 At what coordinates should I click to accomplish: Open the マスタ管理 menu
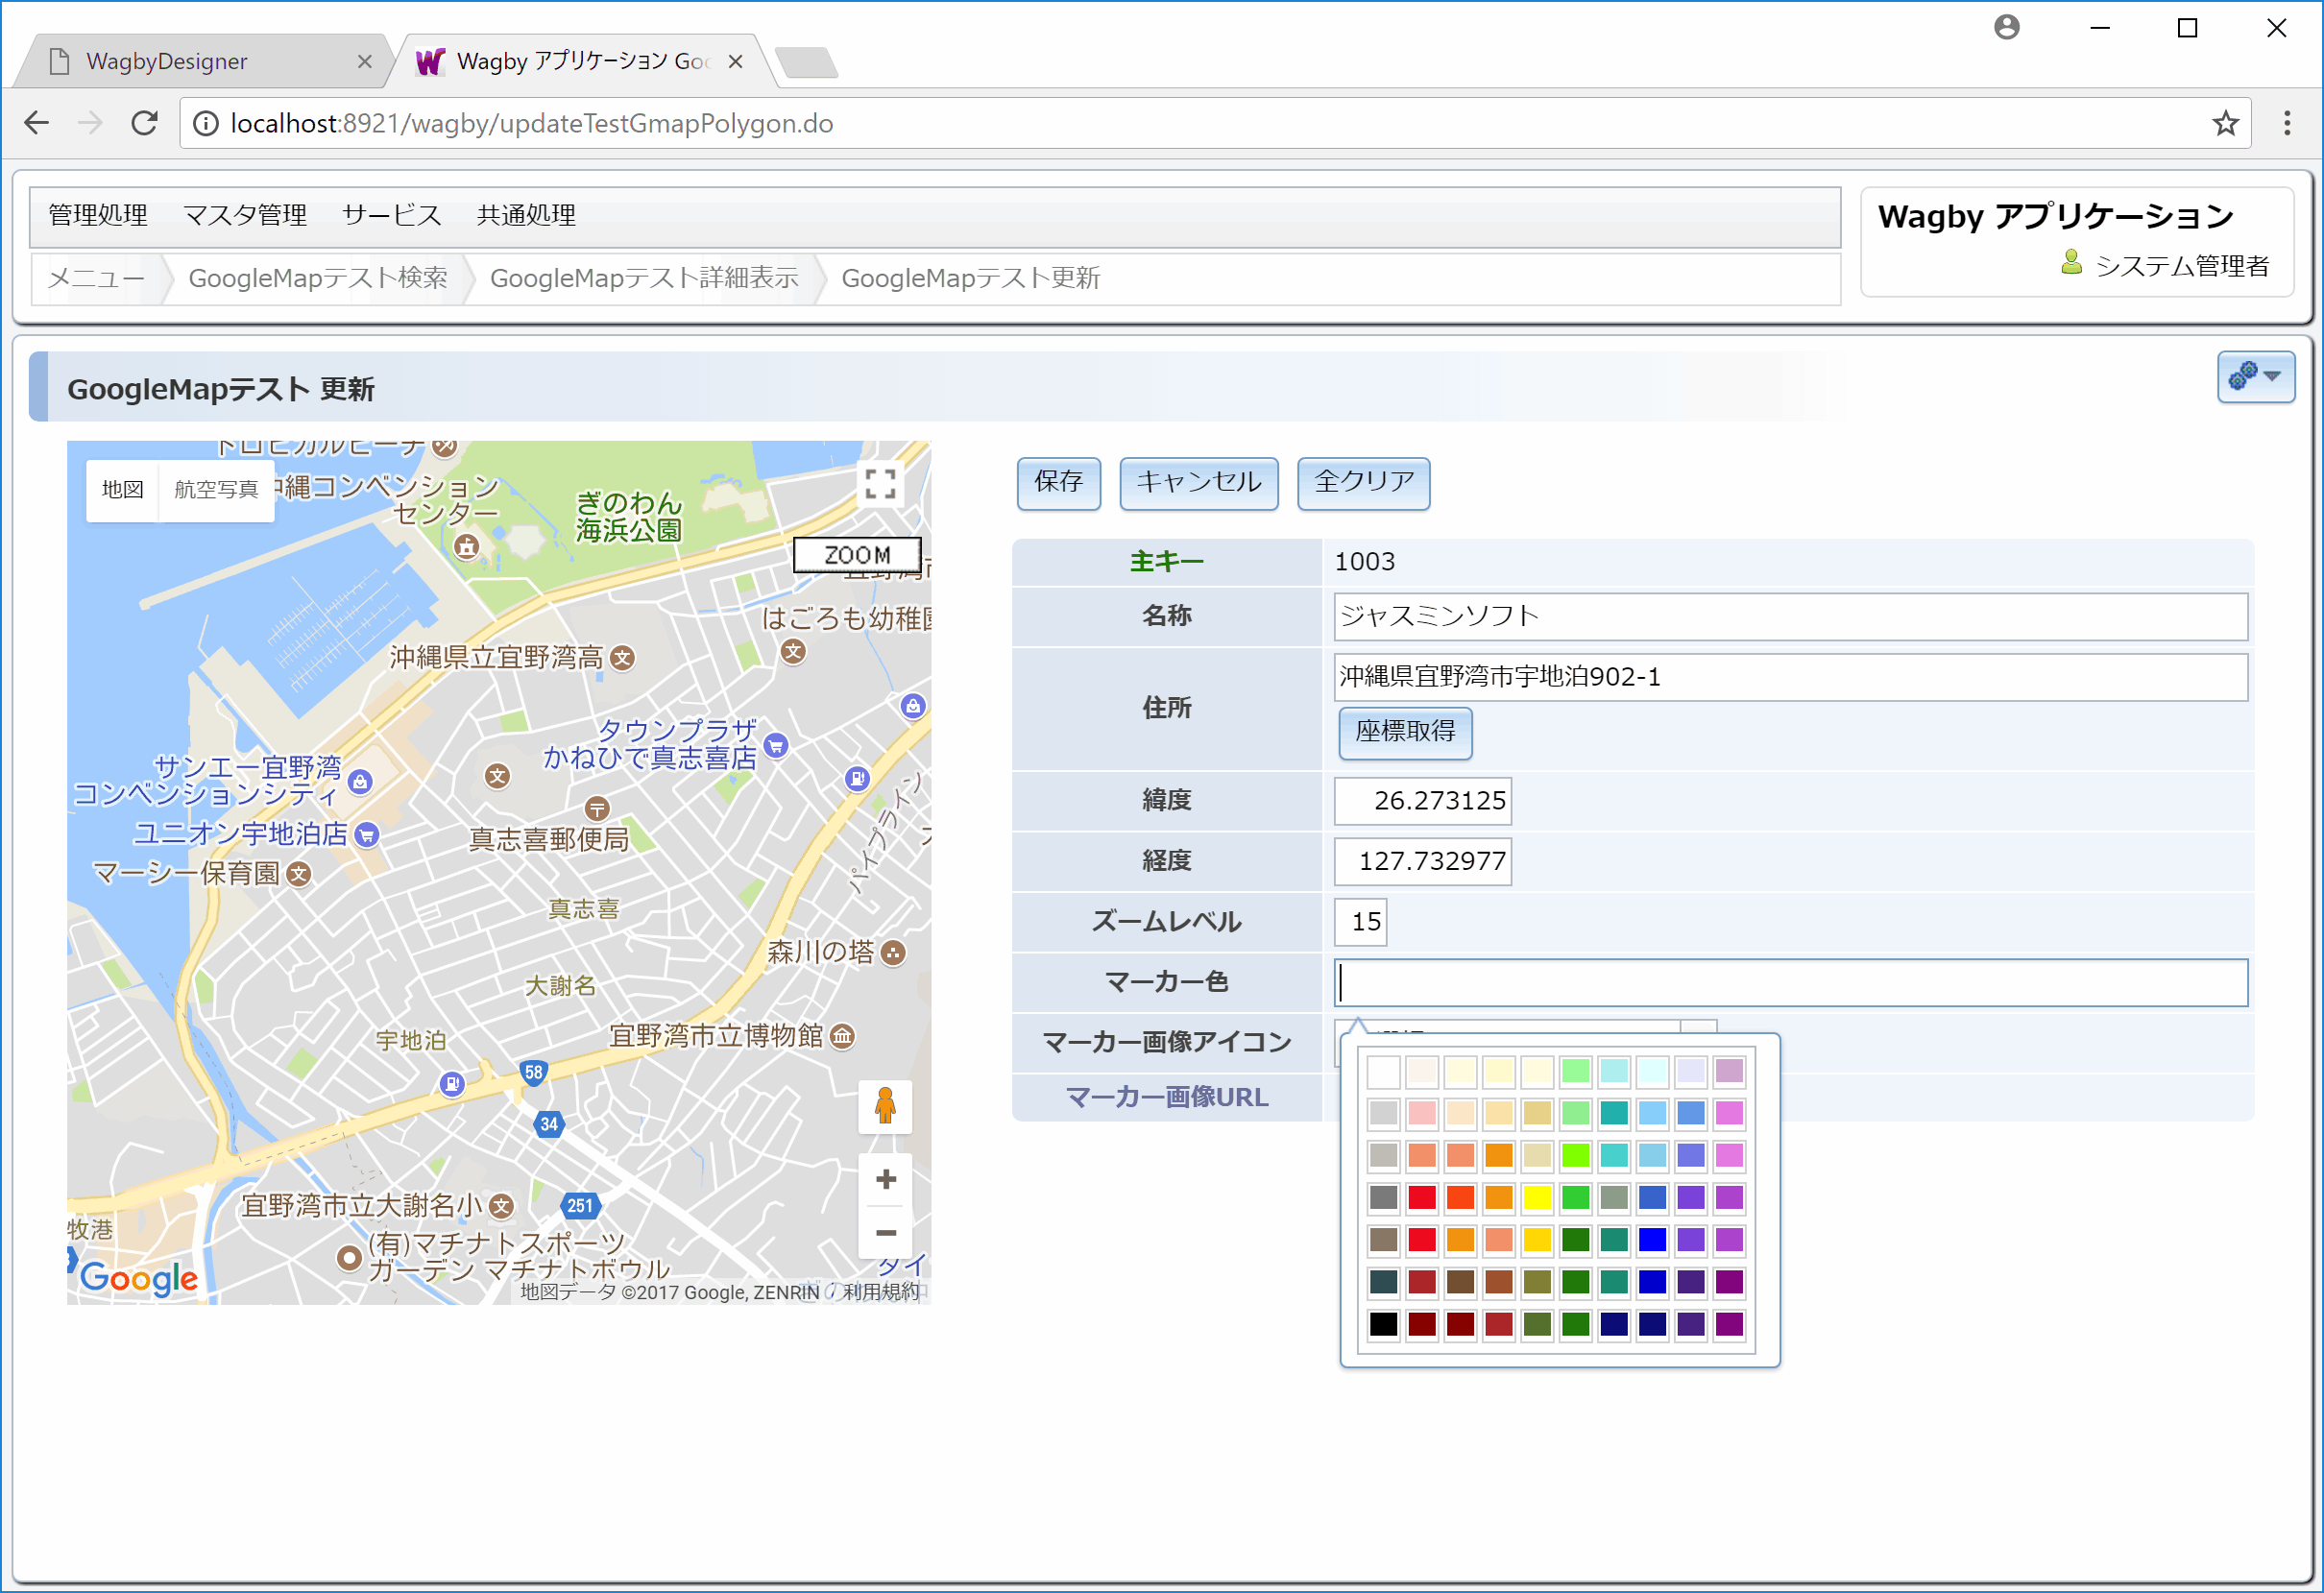click(x=245, y=215)
